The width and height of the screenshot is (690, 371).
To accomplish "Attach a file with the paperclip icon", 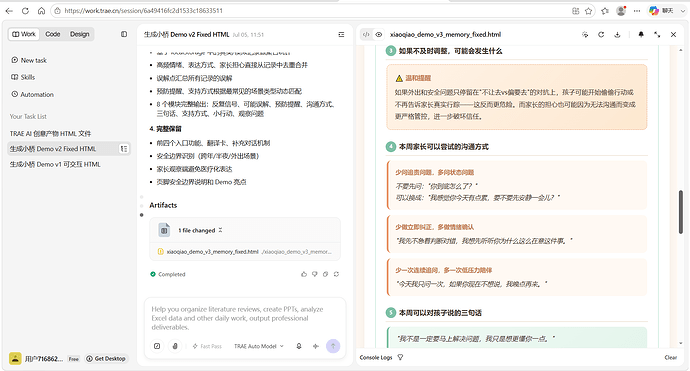I will pos(175,346).
